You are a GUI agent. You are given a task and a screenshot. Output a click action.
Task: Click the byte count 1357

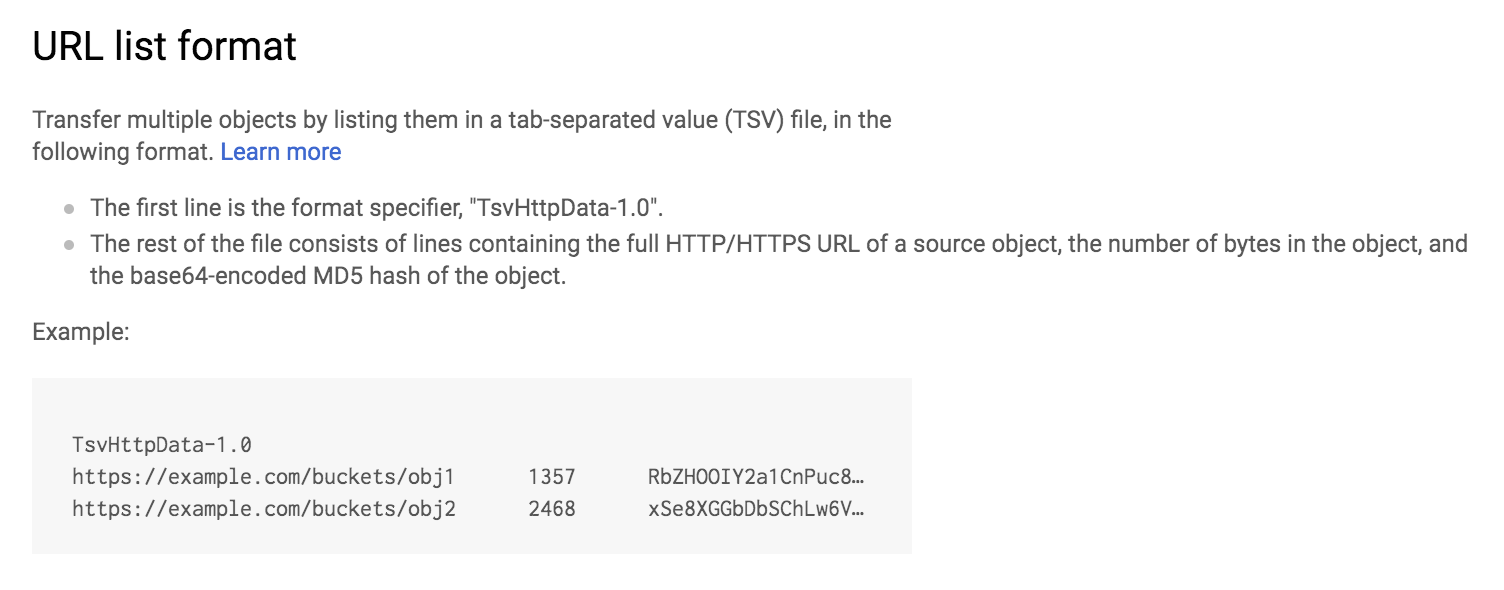point(552,477)
